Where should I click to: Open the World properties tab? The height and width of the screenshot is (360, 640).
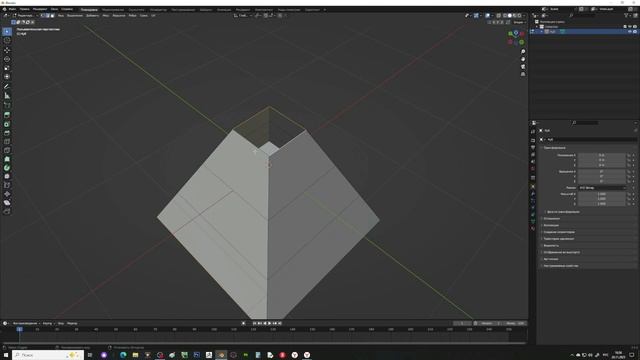pyautogui.click(x=533, y=169)
